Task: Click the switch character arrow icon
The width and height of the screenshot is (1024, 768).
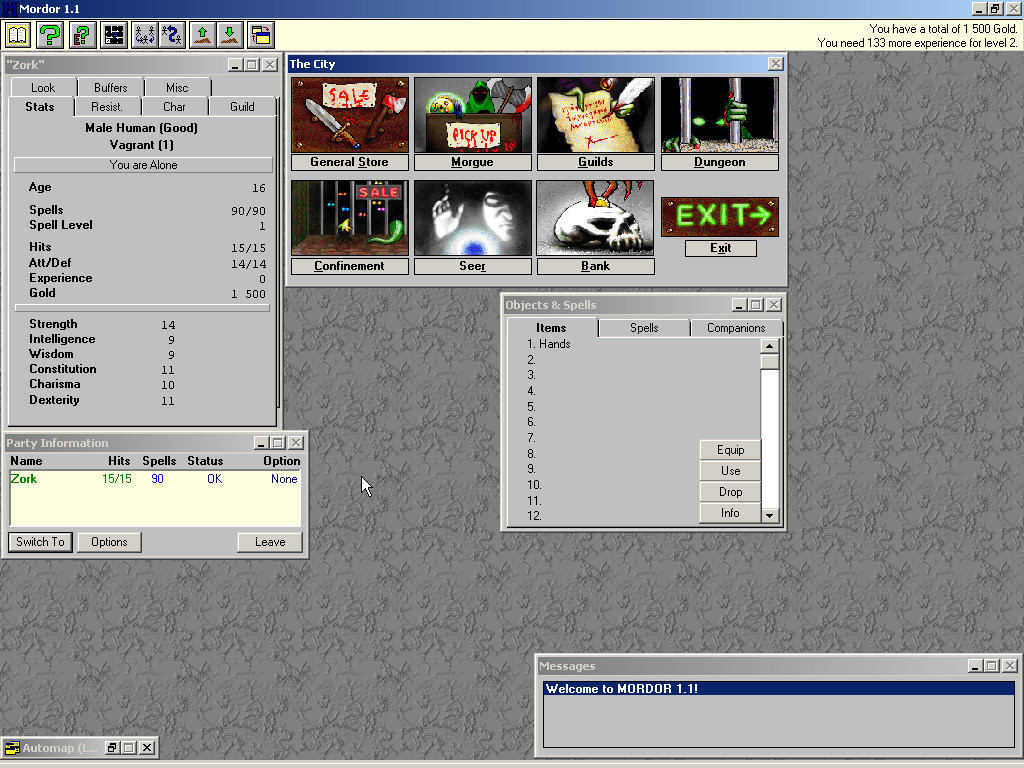Action: coord(172,35)
